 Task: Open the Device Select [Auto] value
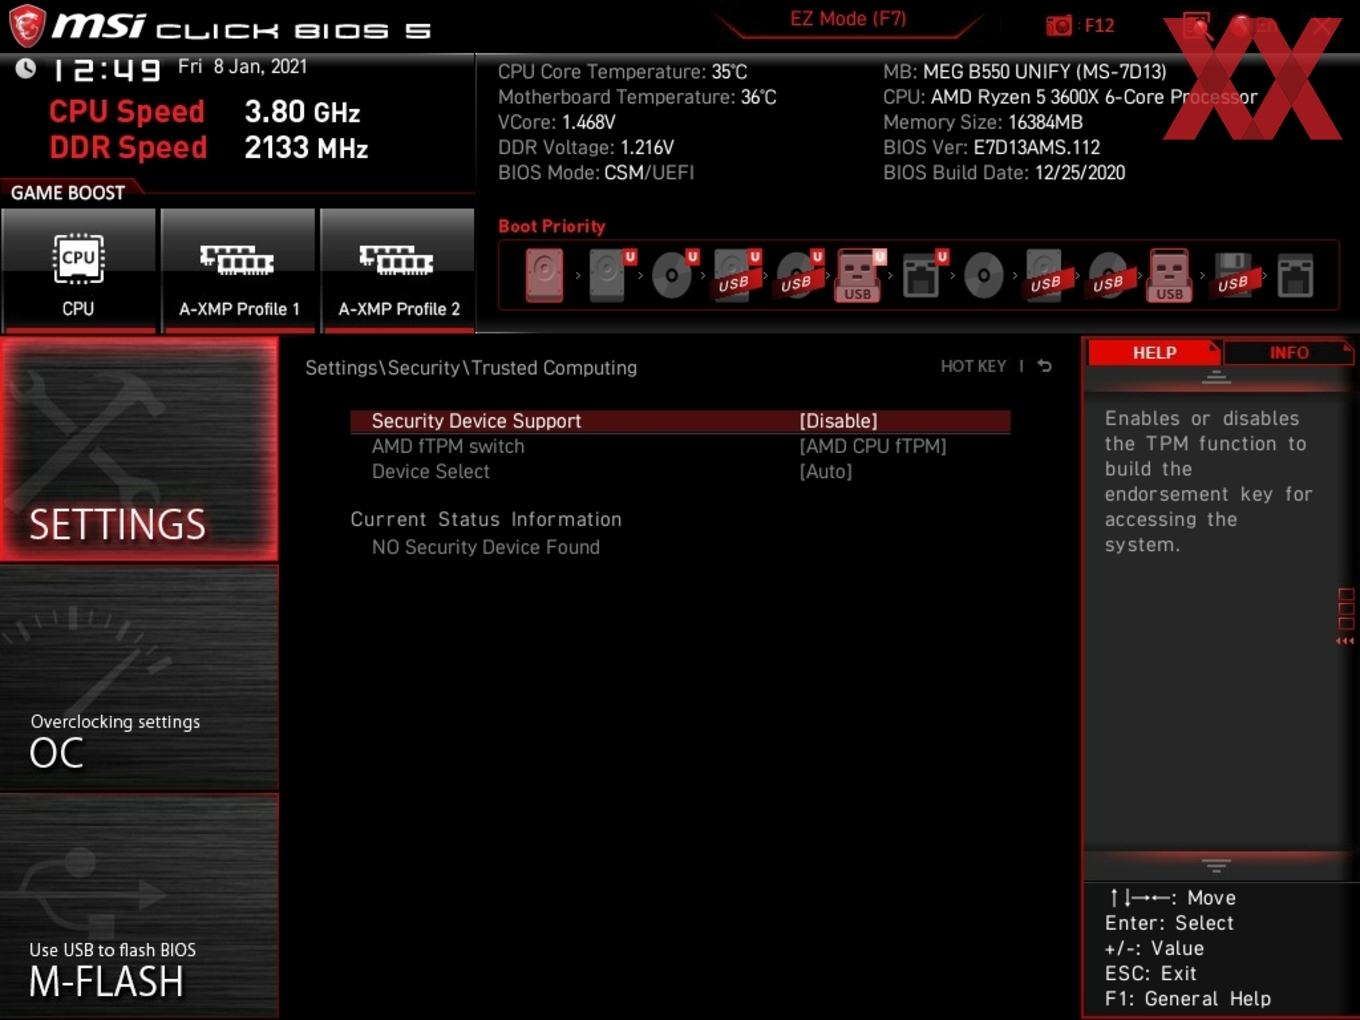pyautogui.click(x=826, y=471)
